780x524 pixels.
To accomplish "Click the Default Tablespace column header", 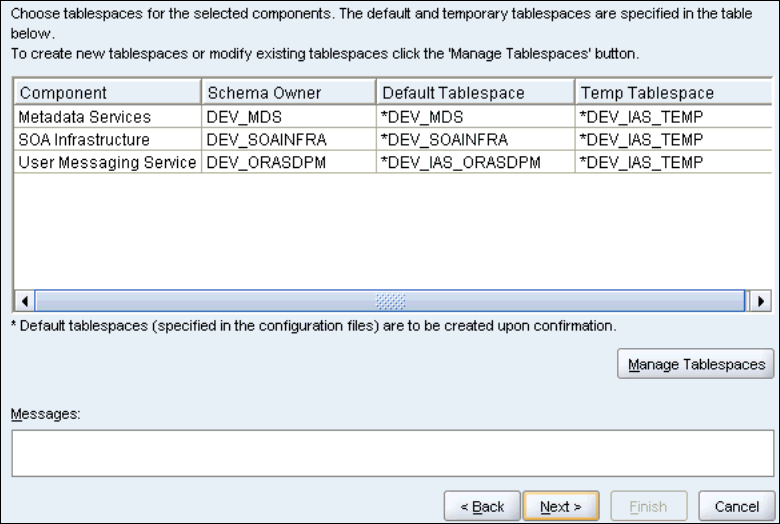I will (x=474, y=93).
